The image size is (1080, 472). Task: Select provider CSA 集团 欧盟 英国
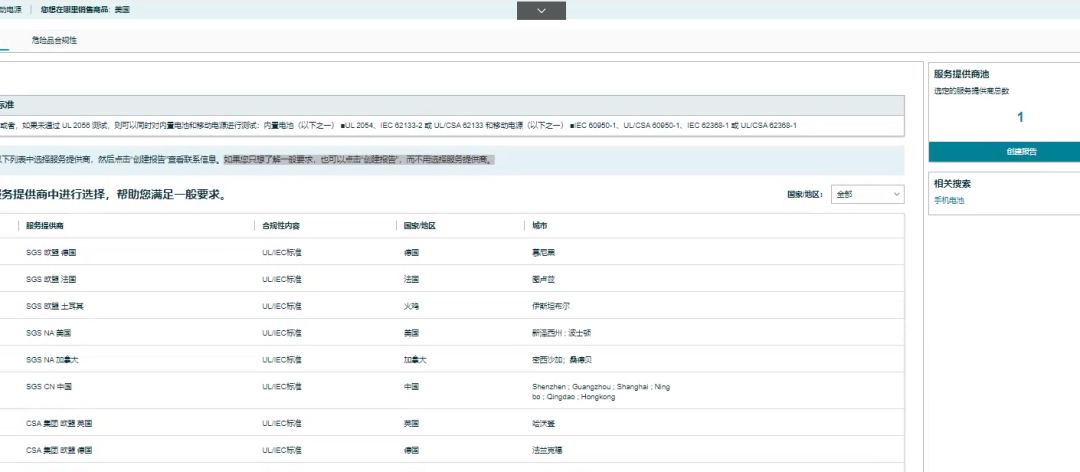(x=59, y=423)
